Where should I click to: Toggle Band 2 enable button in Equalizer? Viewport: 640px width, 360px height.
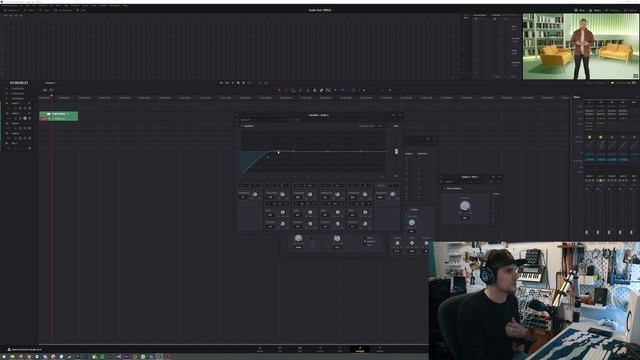271,186
